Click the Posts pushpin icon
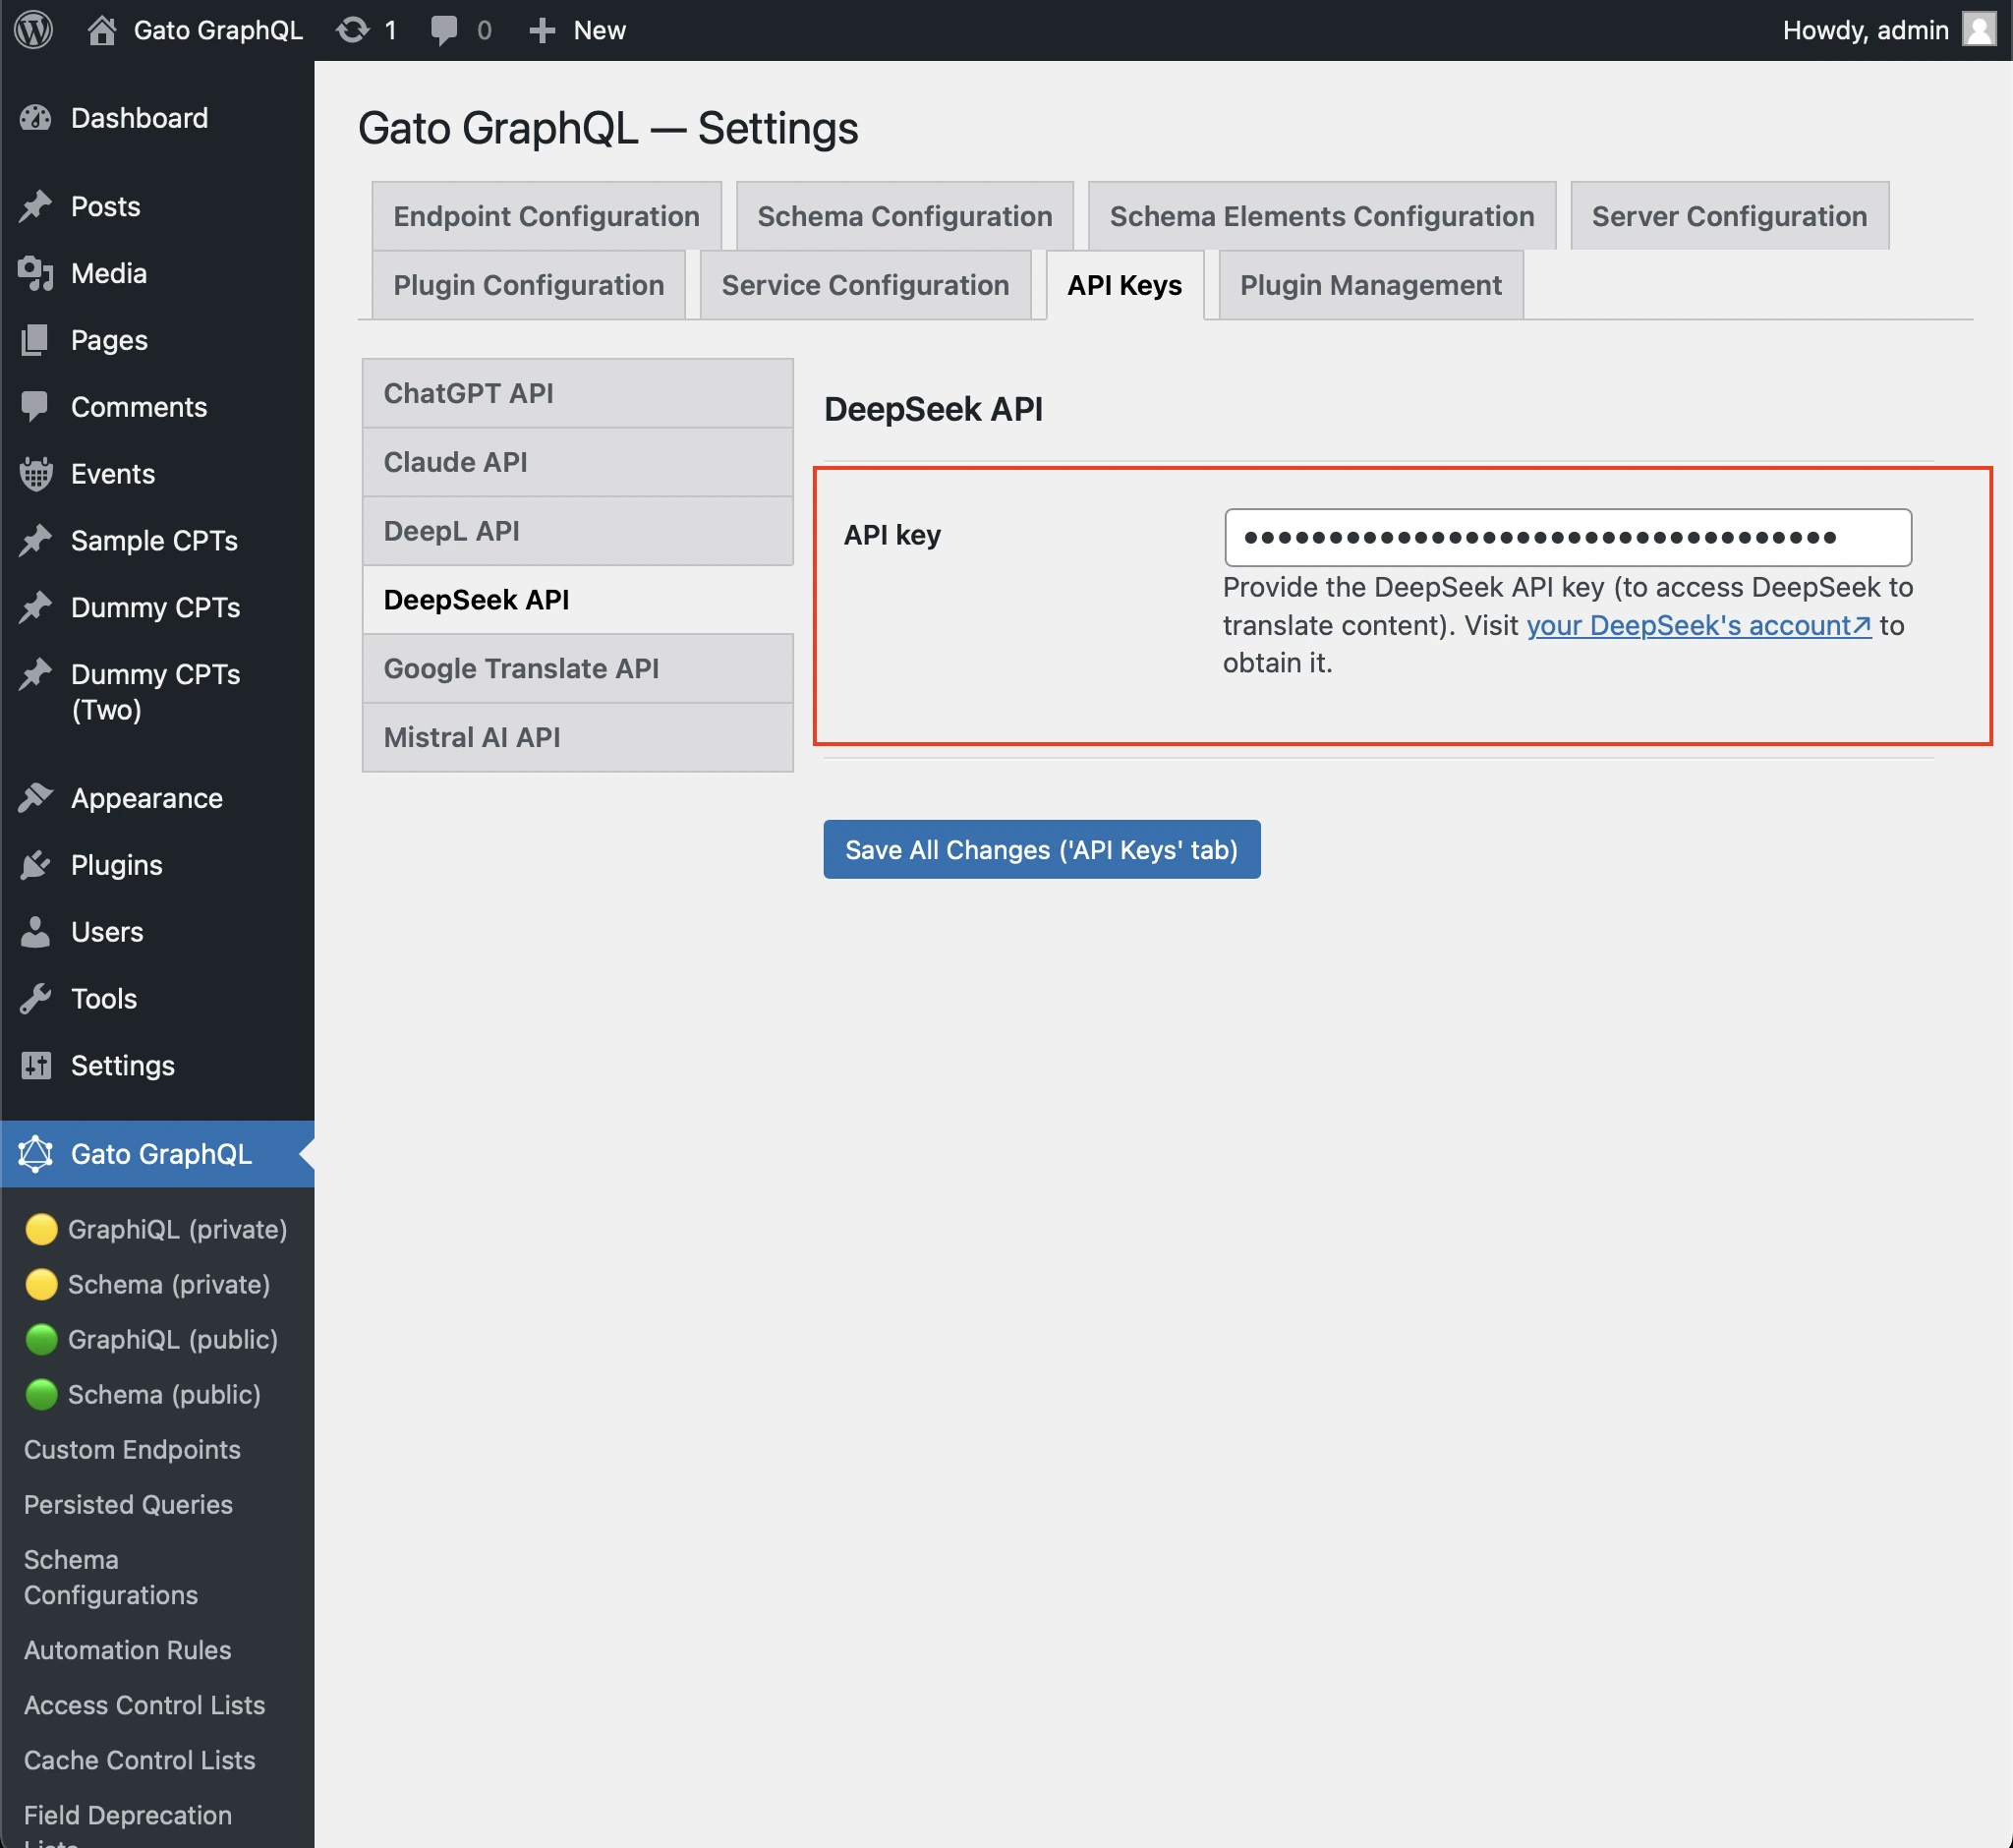This screenshot has height=1848, width=2013. tap(36, 206)
